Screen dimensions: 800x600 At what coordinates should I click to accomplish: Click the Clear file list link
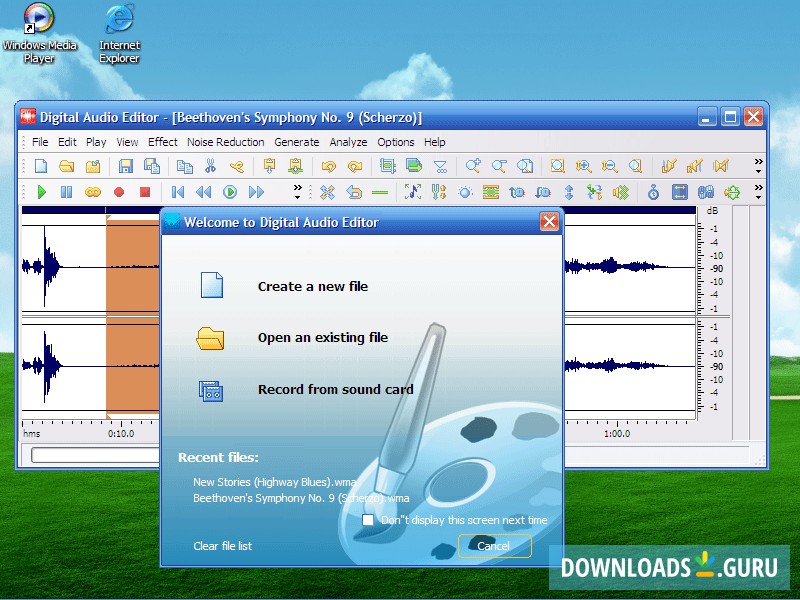222,546
